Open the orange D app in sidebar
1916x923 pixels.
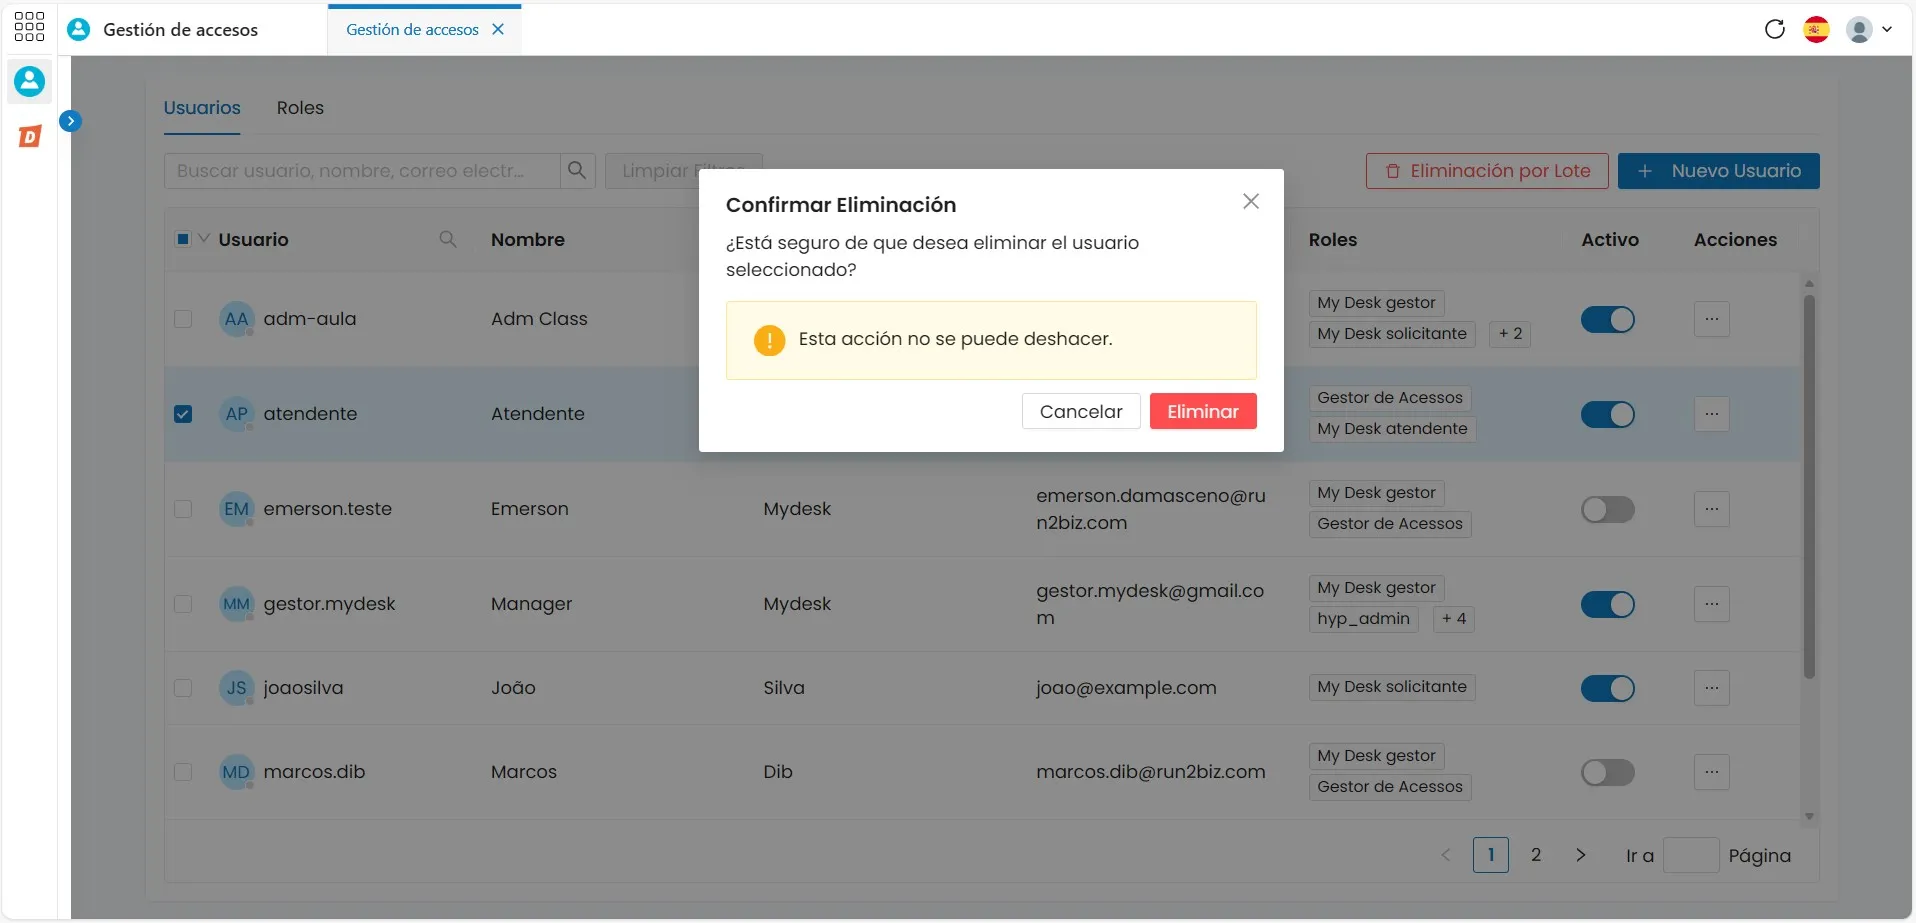pyautogui.click(x=30, y=136)
